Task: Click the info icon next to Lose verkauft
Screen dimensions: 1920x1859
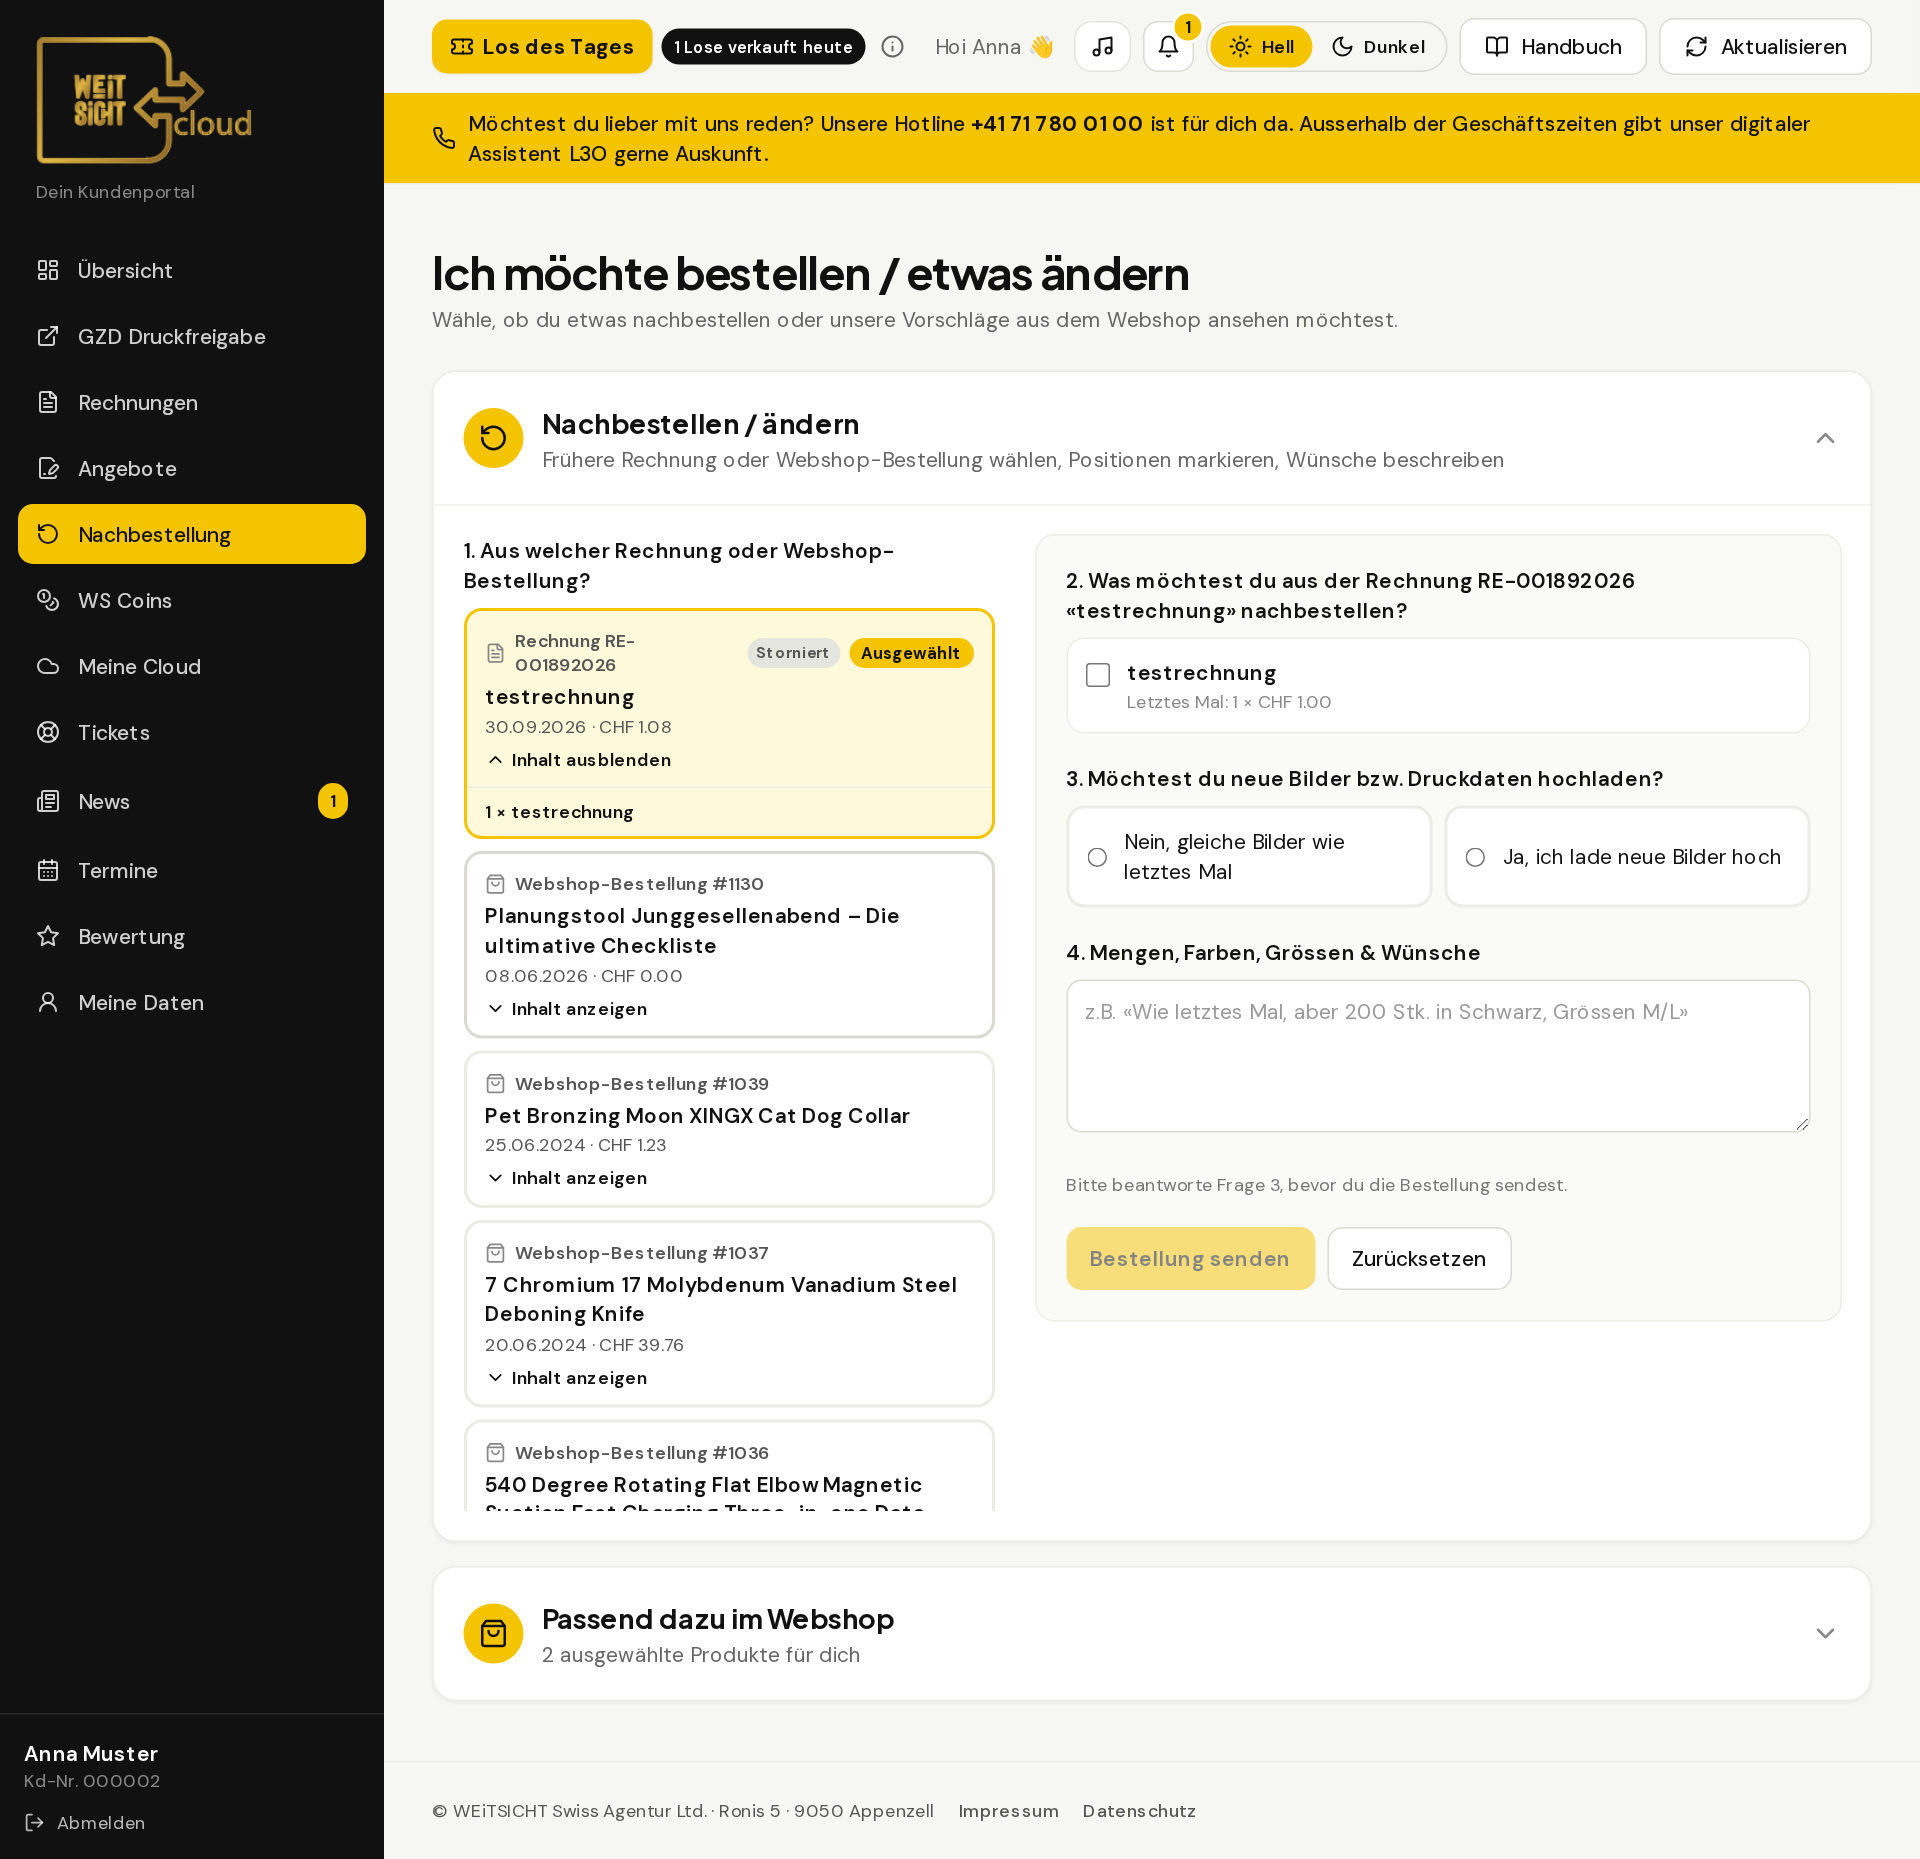Action: (893, 47)
